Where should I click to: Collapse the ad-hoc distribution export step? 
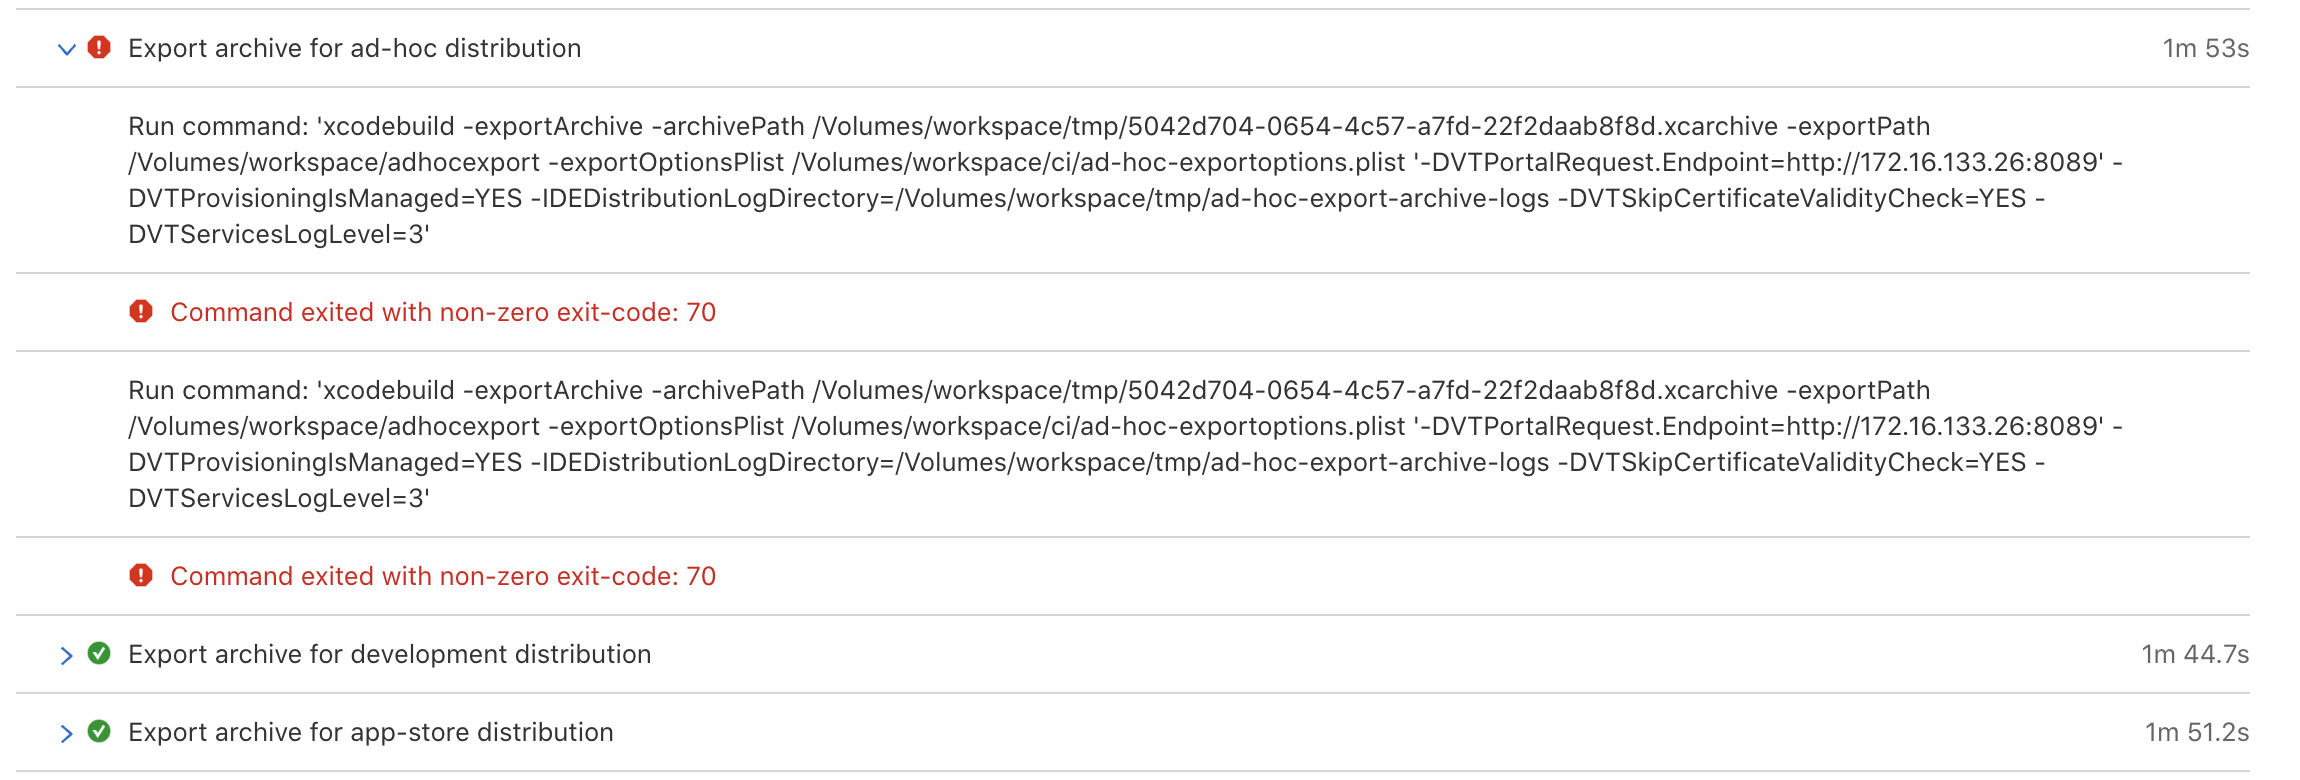(67, 49)
